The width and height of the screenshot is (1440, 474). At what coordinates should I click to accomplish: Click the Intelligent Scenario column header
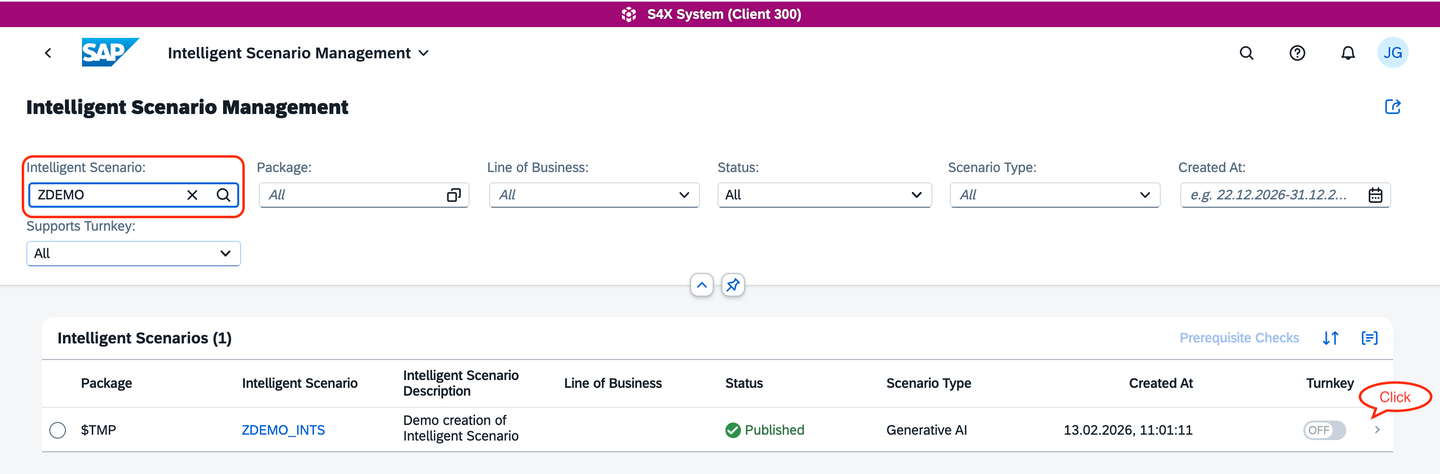299,383
